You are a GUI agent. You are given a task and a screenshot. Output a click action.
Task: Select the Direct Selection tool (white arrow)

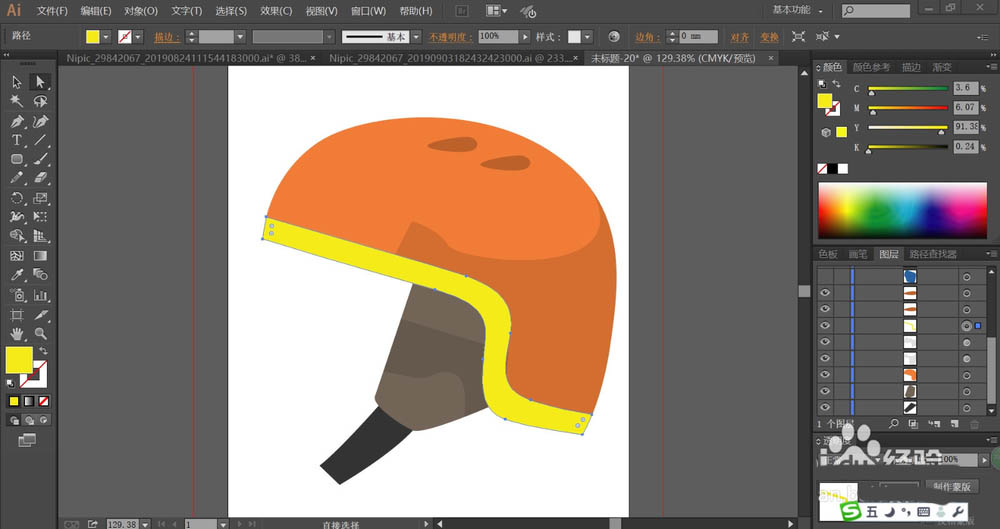(x=41, y=82)
